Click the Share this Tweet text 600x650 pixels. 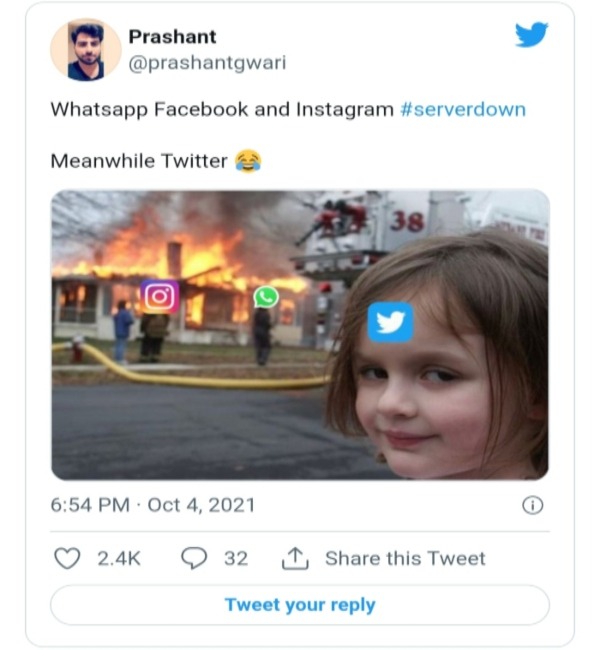point(405,558)
